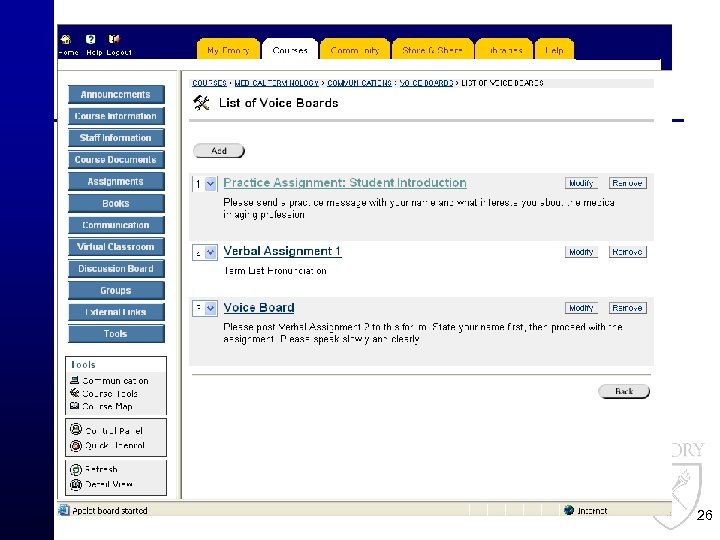Viewport: 720px width, 540px height.
Task: Click Modify for the Voice Board item
Action: pyautogui.click(x=581, y=308)
